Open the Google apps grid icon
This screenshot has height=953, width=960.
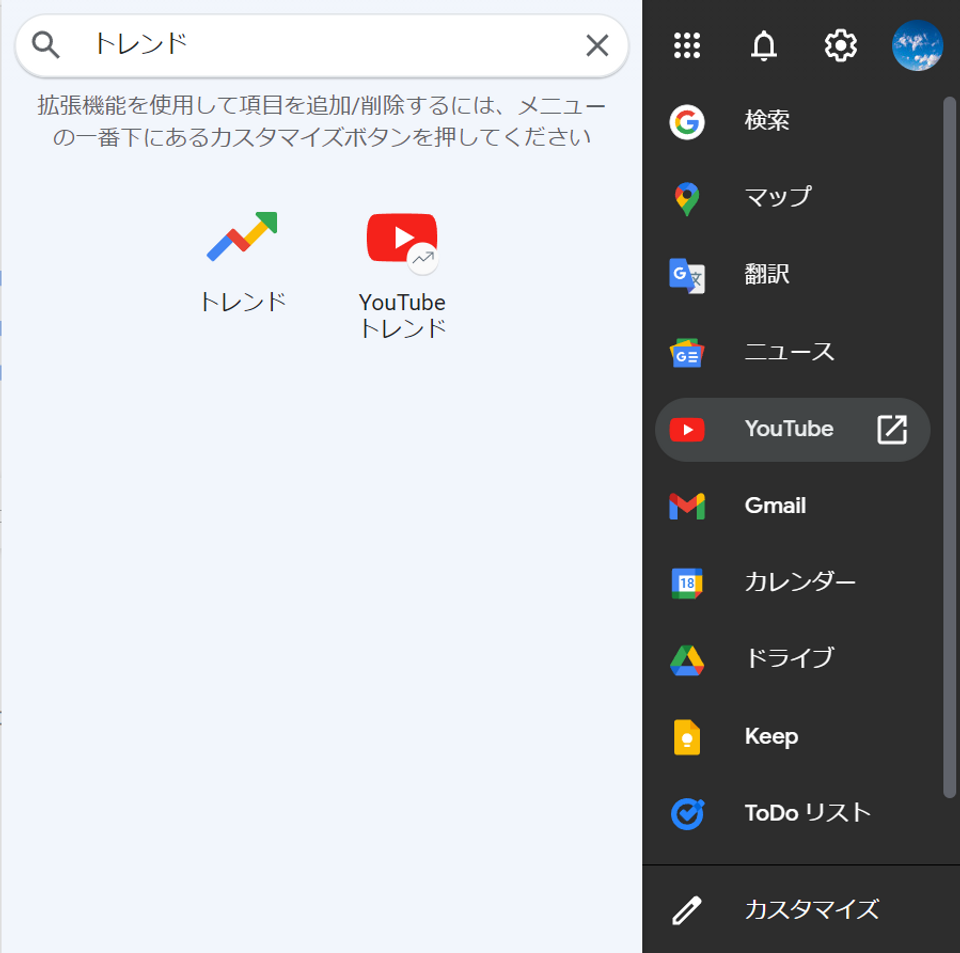[x=687, y=45]
